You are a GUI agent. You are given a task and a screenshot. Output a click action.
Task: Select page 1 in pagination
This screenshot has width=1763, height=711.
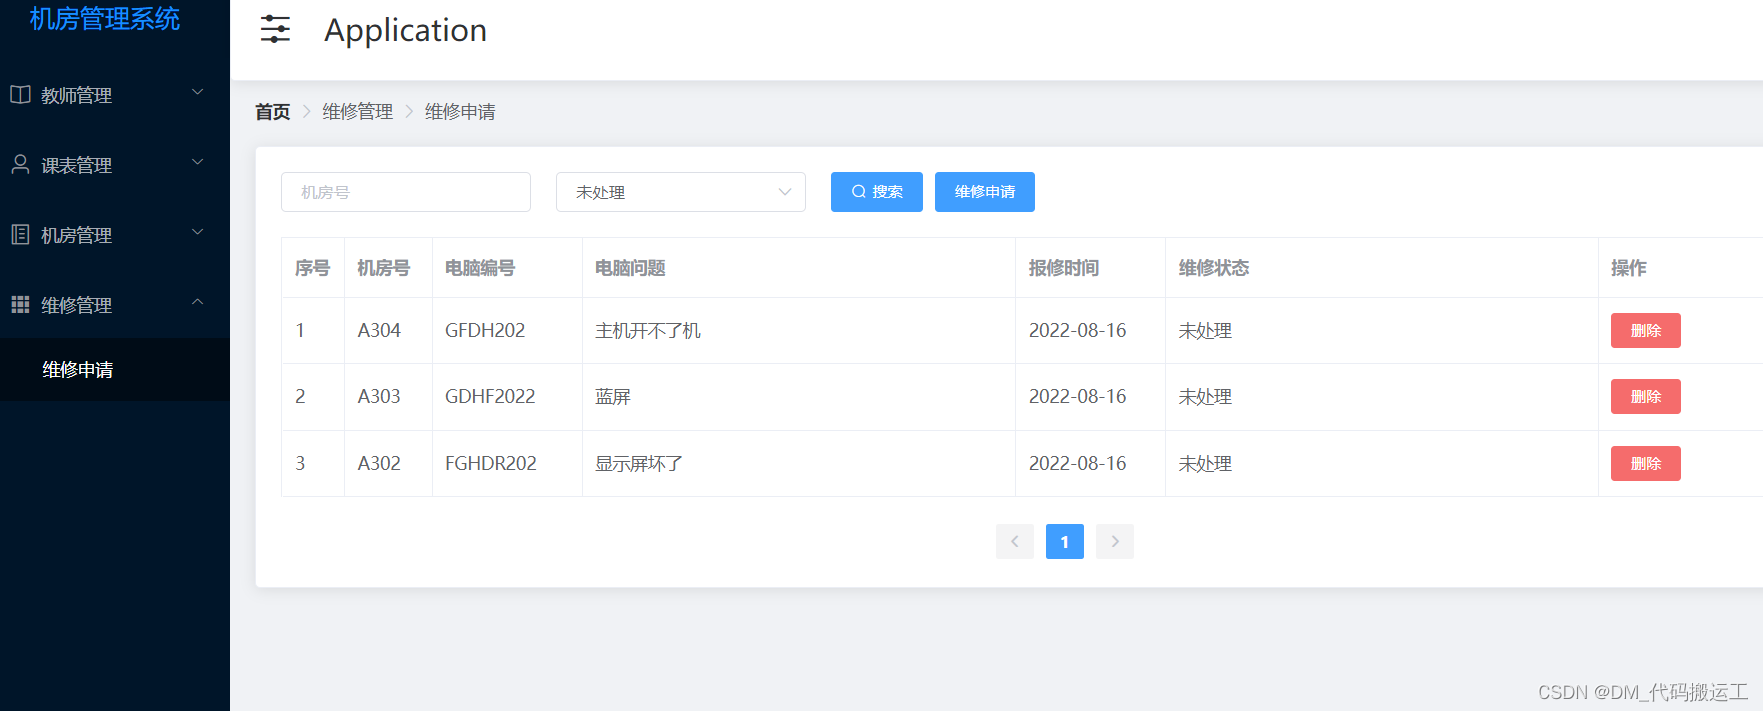[x=1065, y=542]
